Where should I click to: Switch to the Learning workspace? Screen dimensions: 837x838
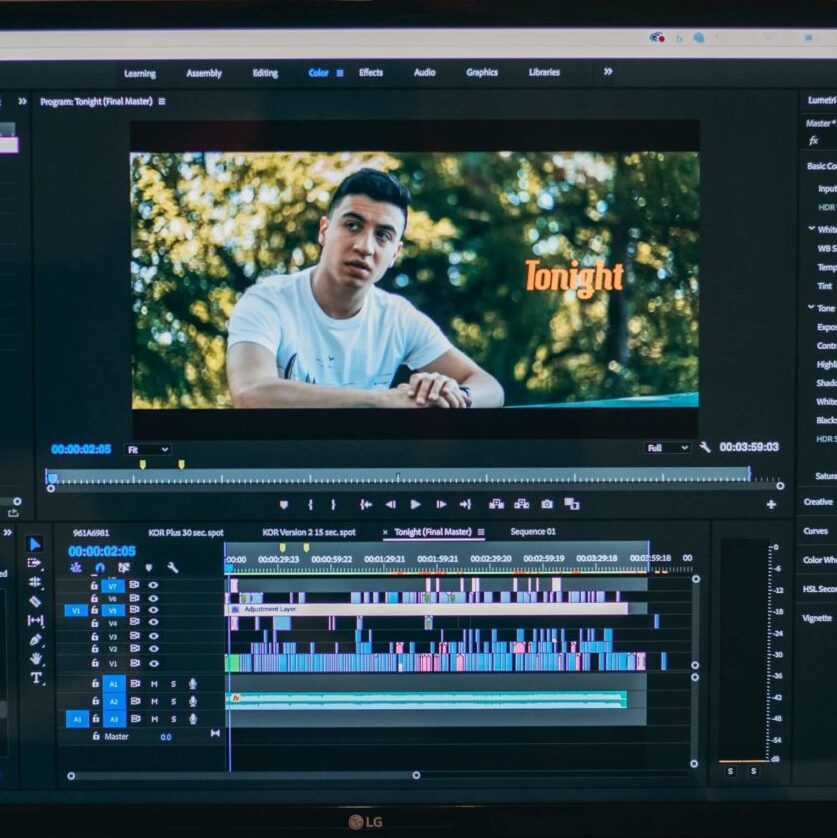point(140,74)
